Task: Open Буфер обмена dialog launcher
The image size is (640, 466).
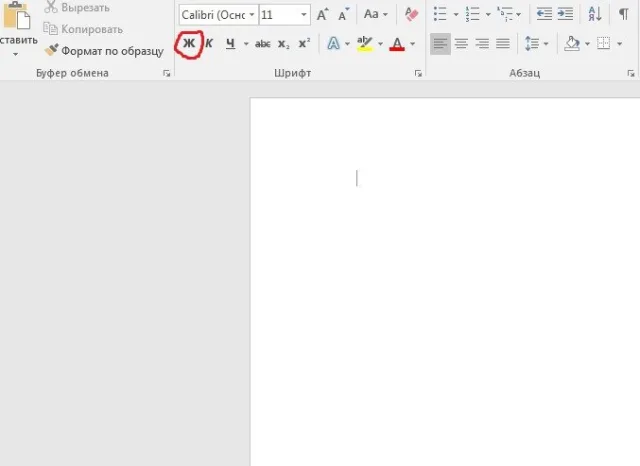Action: (x=167, y=73)
